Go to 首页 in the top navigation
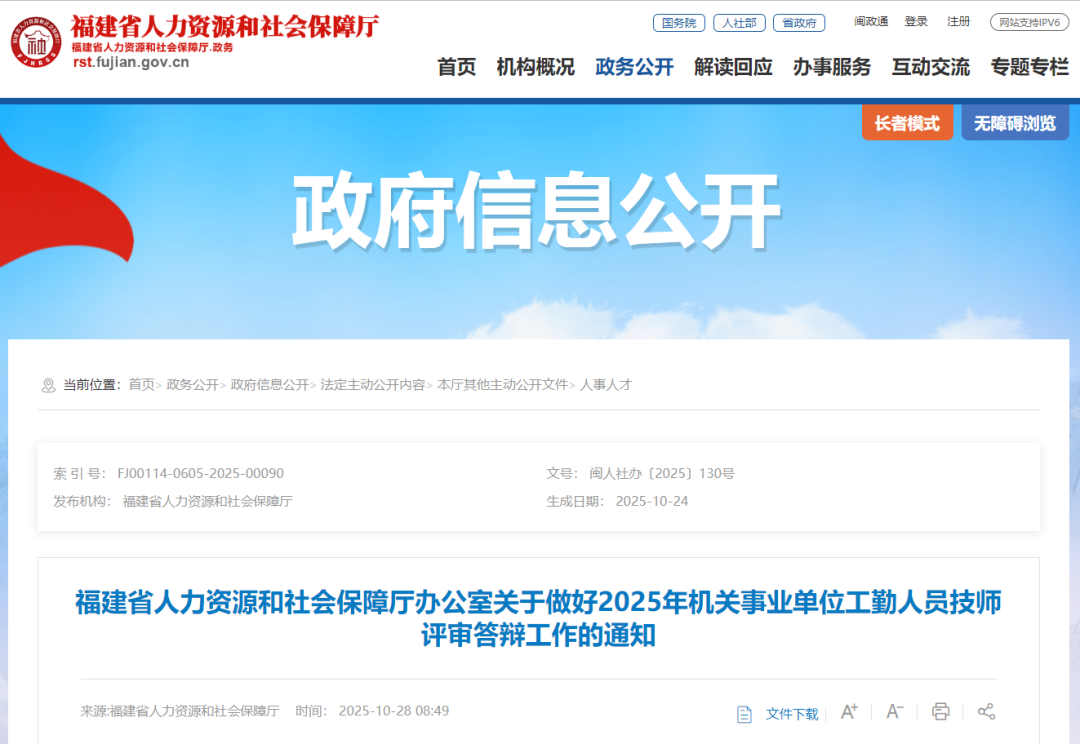 pyautogui.click(x=456, y=67)
